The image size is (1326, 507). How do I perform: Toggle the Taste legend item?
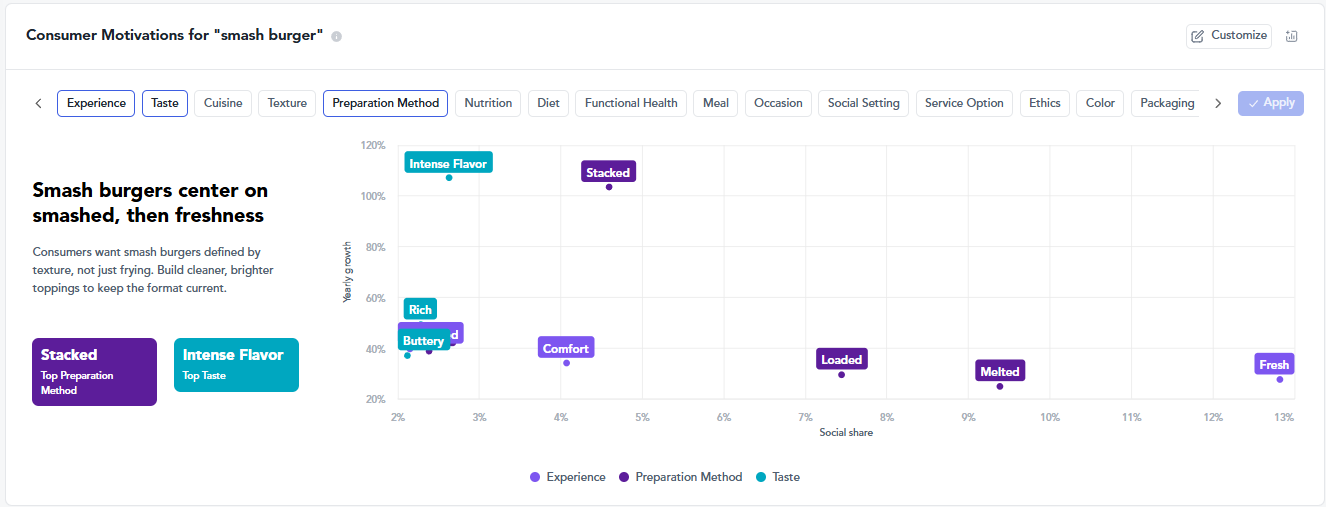tap(778, 477)
